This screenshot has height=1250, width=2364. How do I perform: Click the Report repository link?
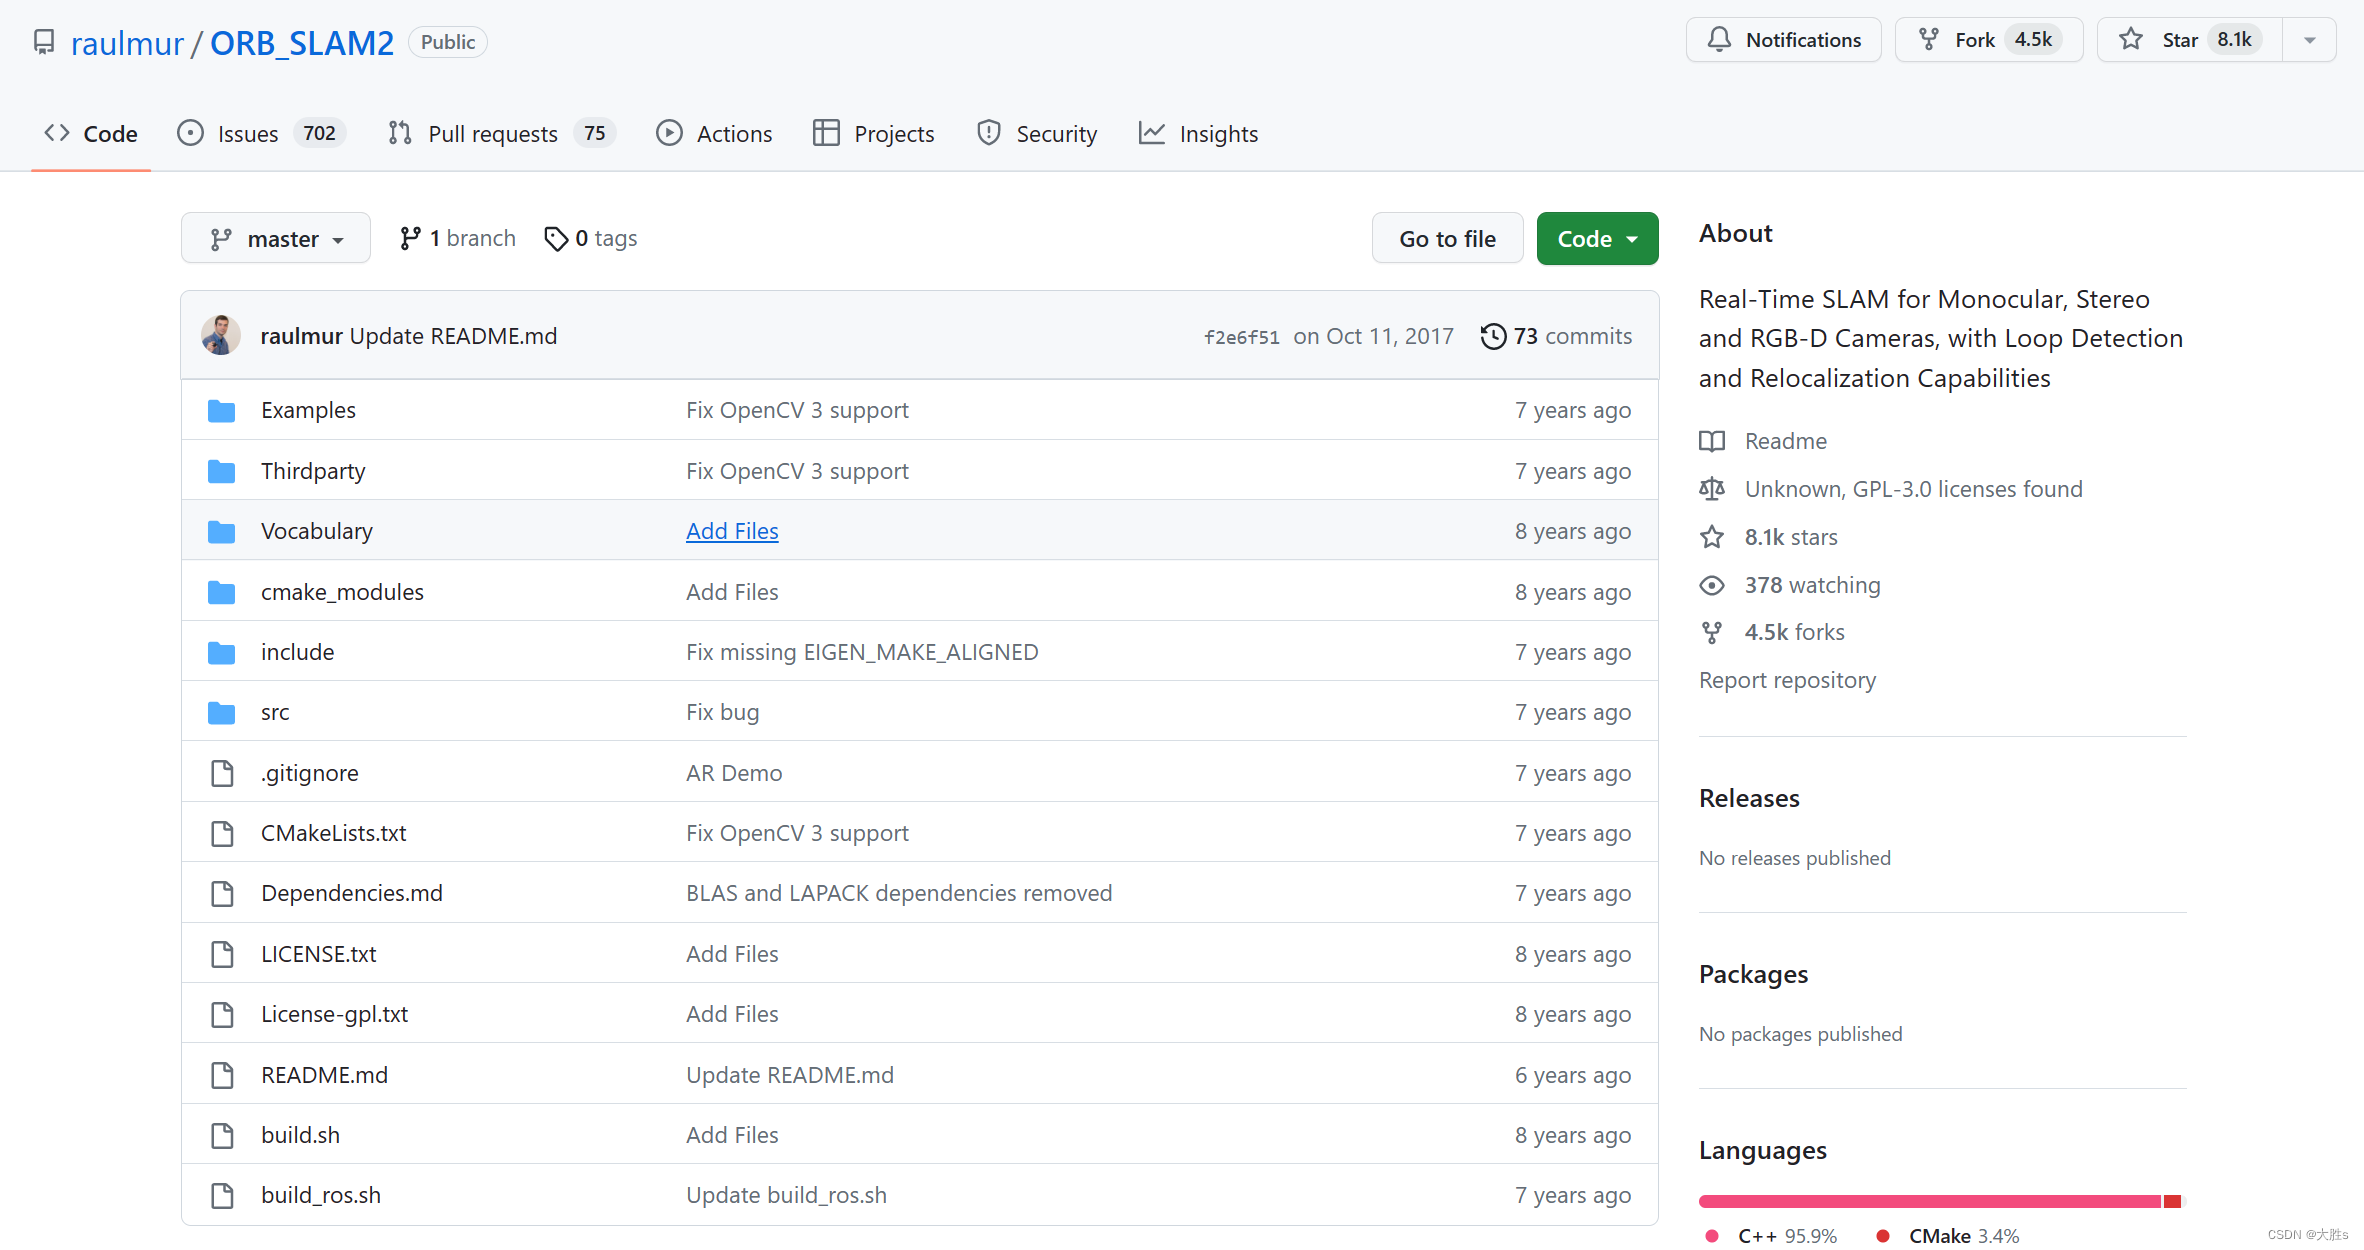[1787, 680]
